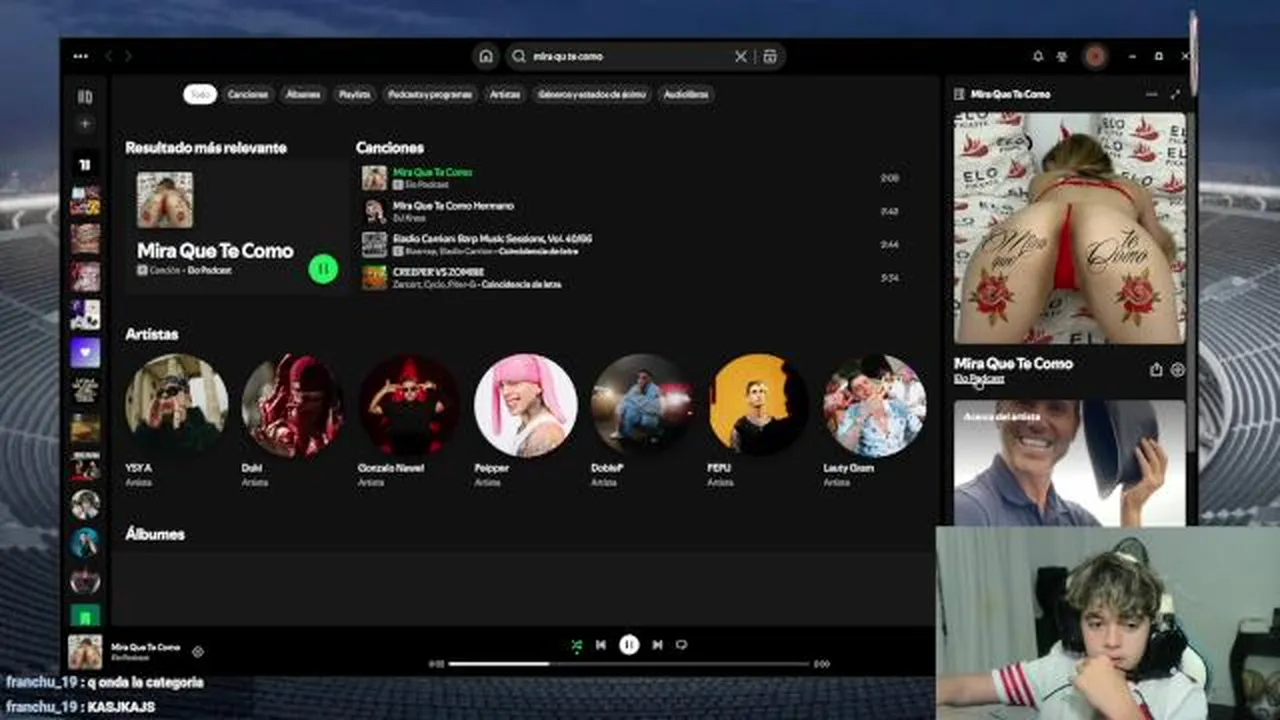Add current song to Liked Songs
Screen dimensions: 1280x720
click(x=198, y=652)
